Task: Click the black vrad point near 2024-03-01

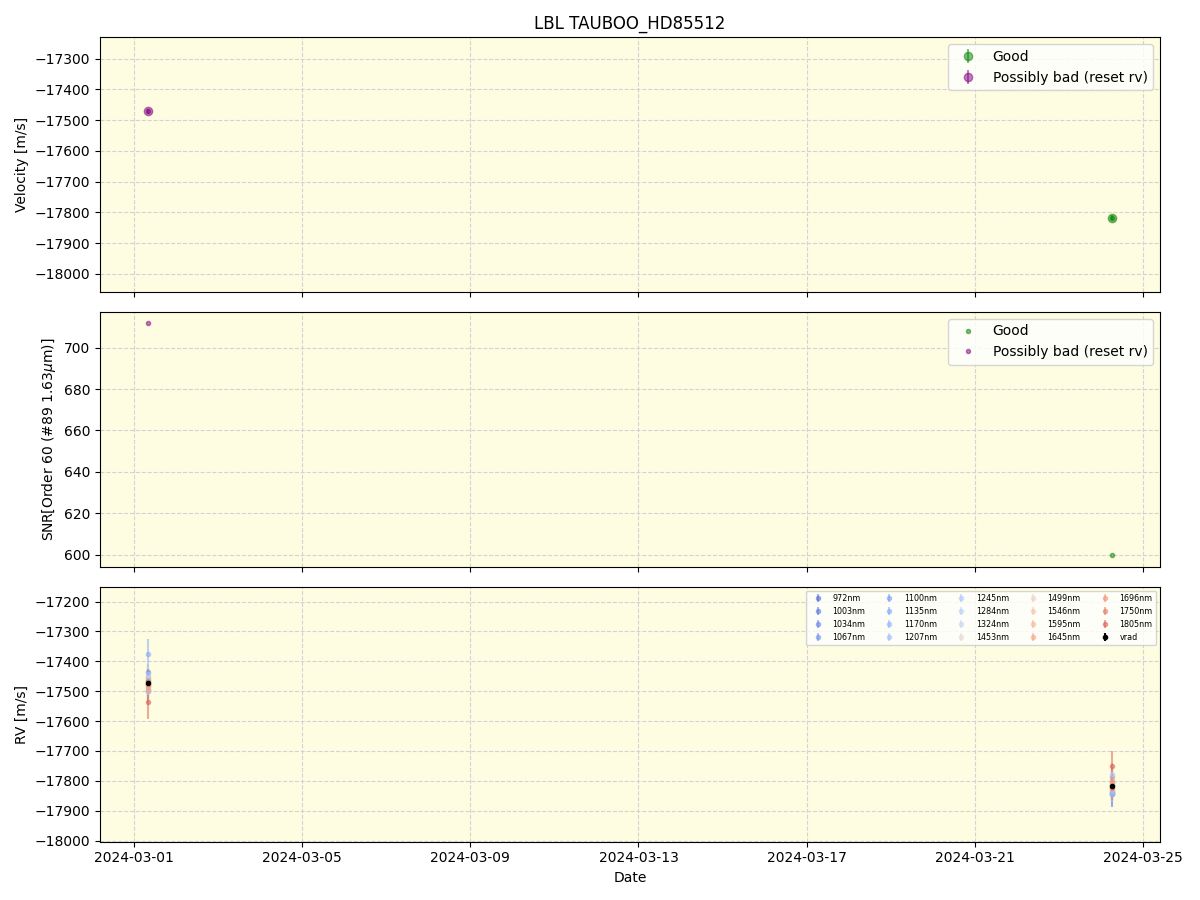Action: click(x=148, y=684)
